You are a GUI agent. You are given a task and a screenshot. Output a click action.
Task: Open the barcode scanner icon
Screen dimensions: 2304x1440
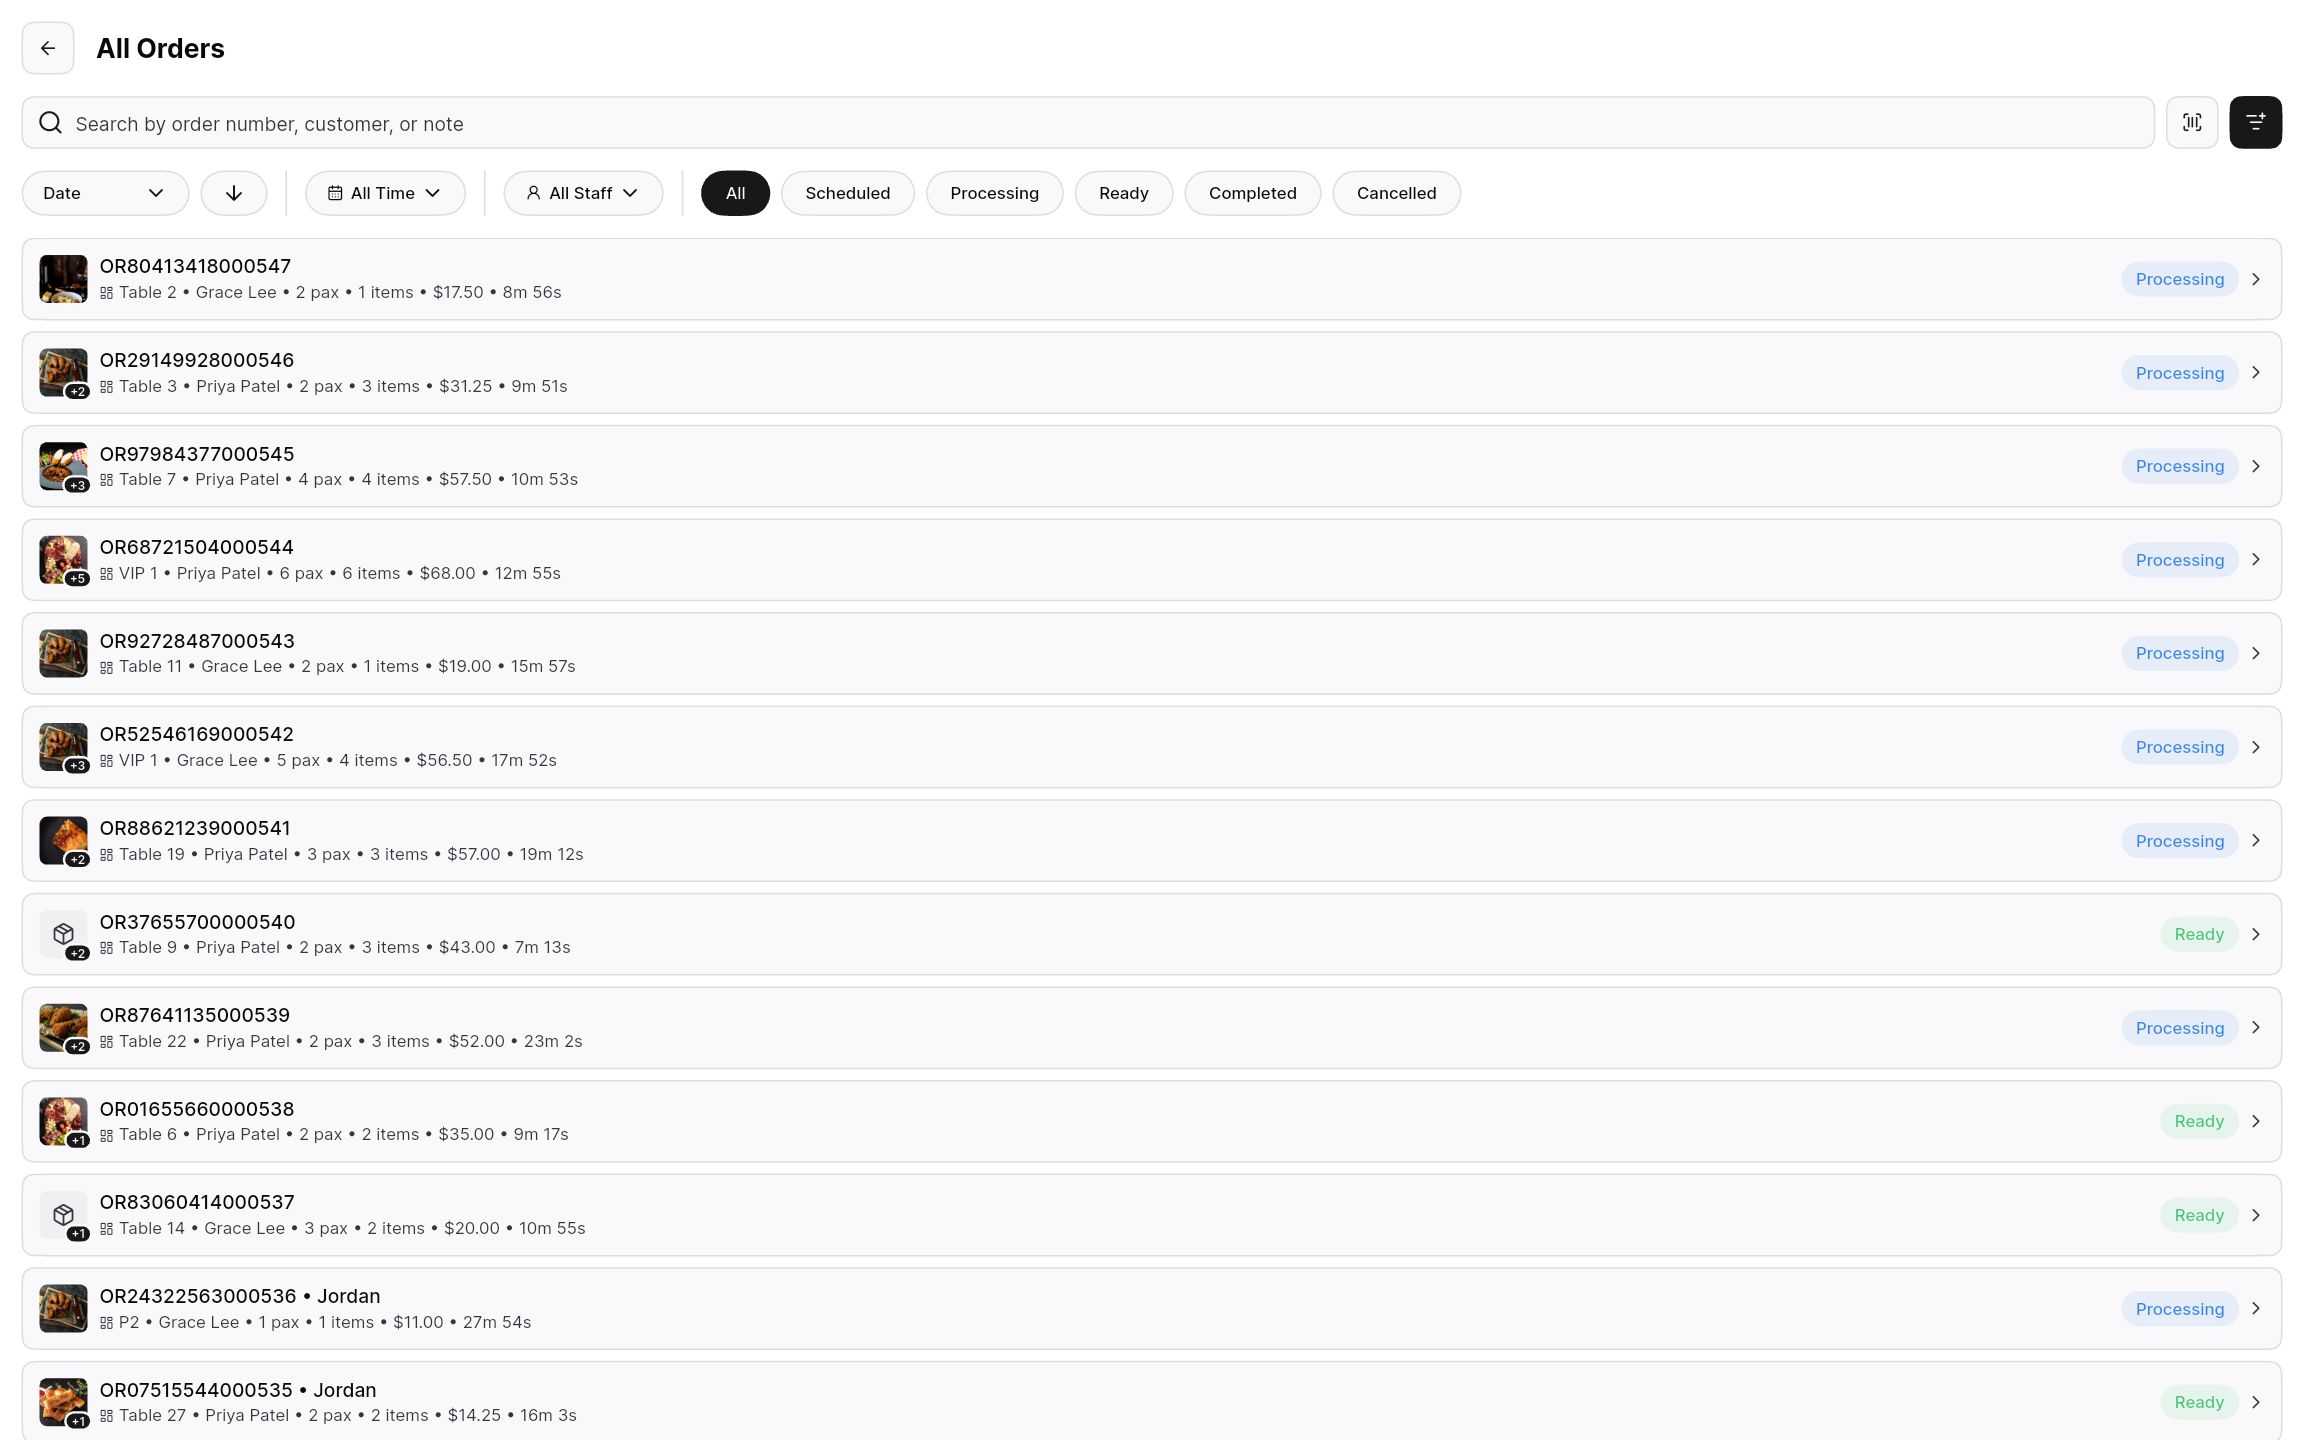(x=2192, y=122)
